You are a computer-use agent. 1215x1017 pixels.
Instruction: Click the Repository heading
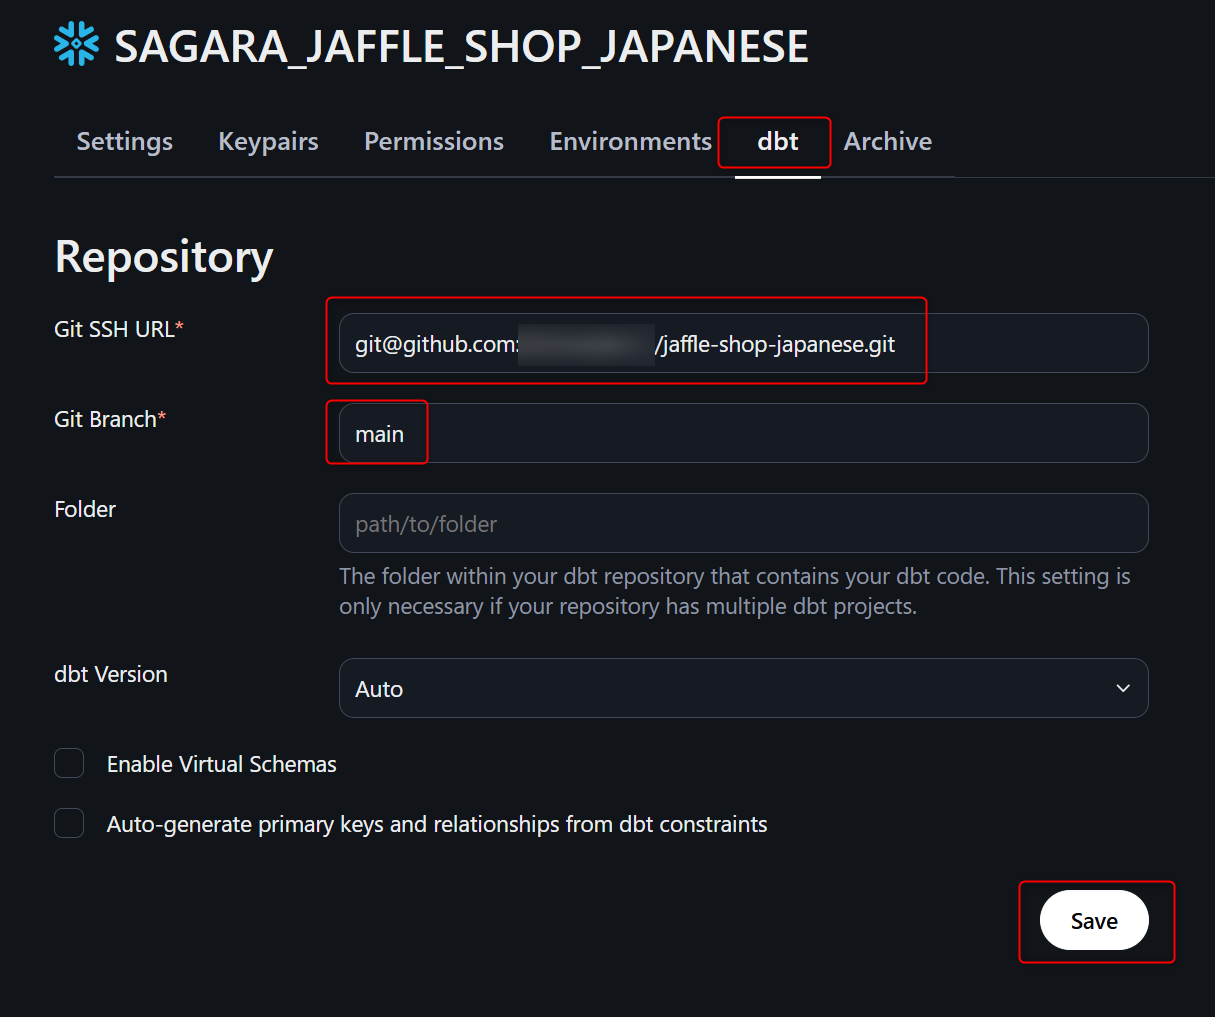[164, 256]
